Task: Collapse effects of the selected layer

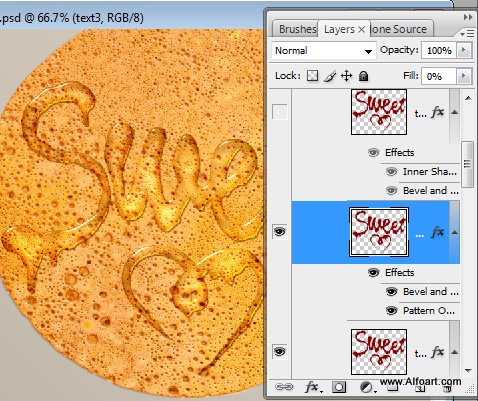Action: pos(455,232)
